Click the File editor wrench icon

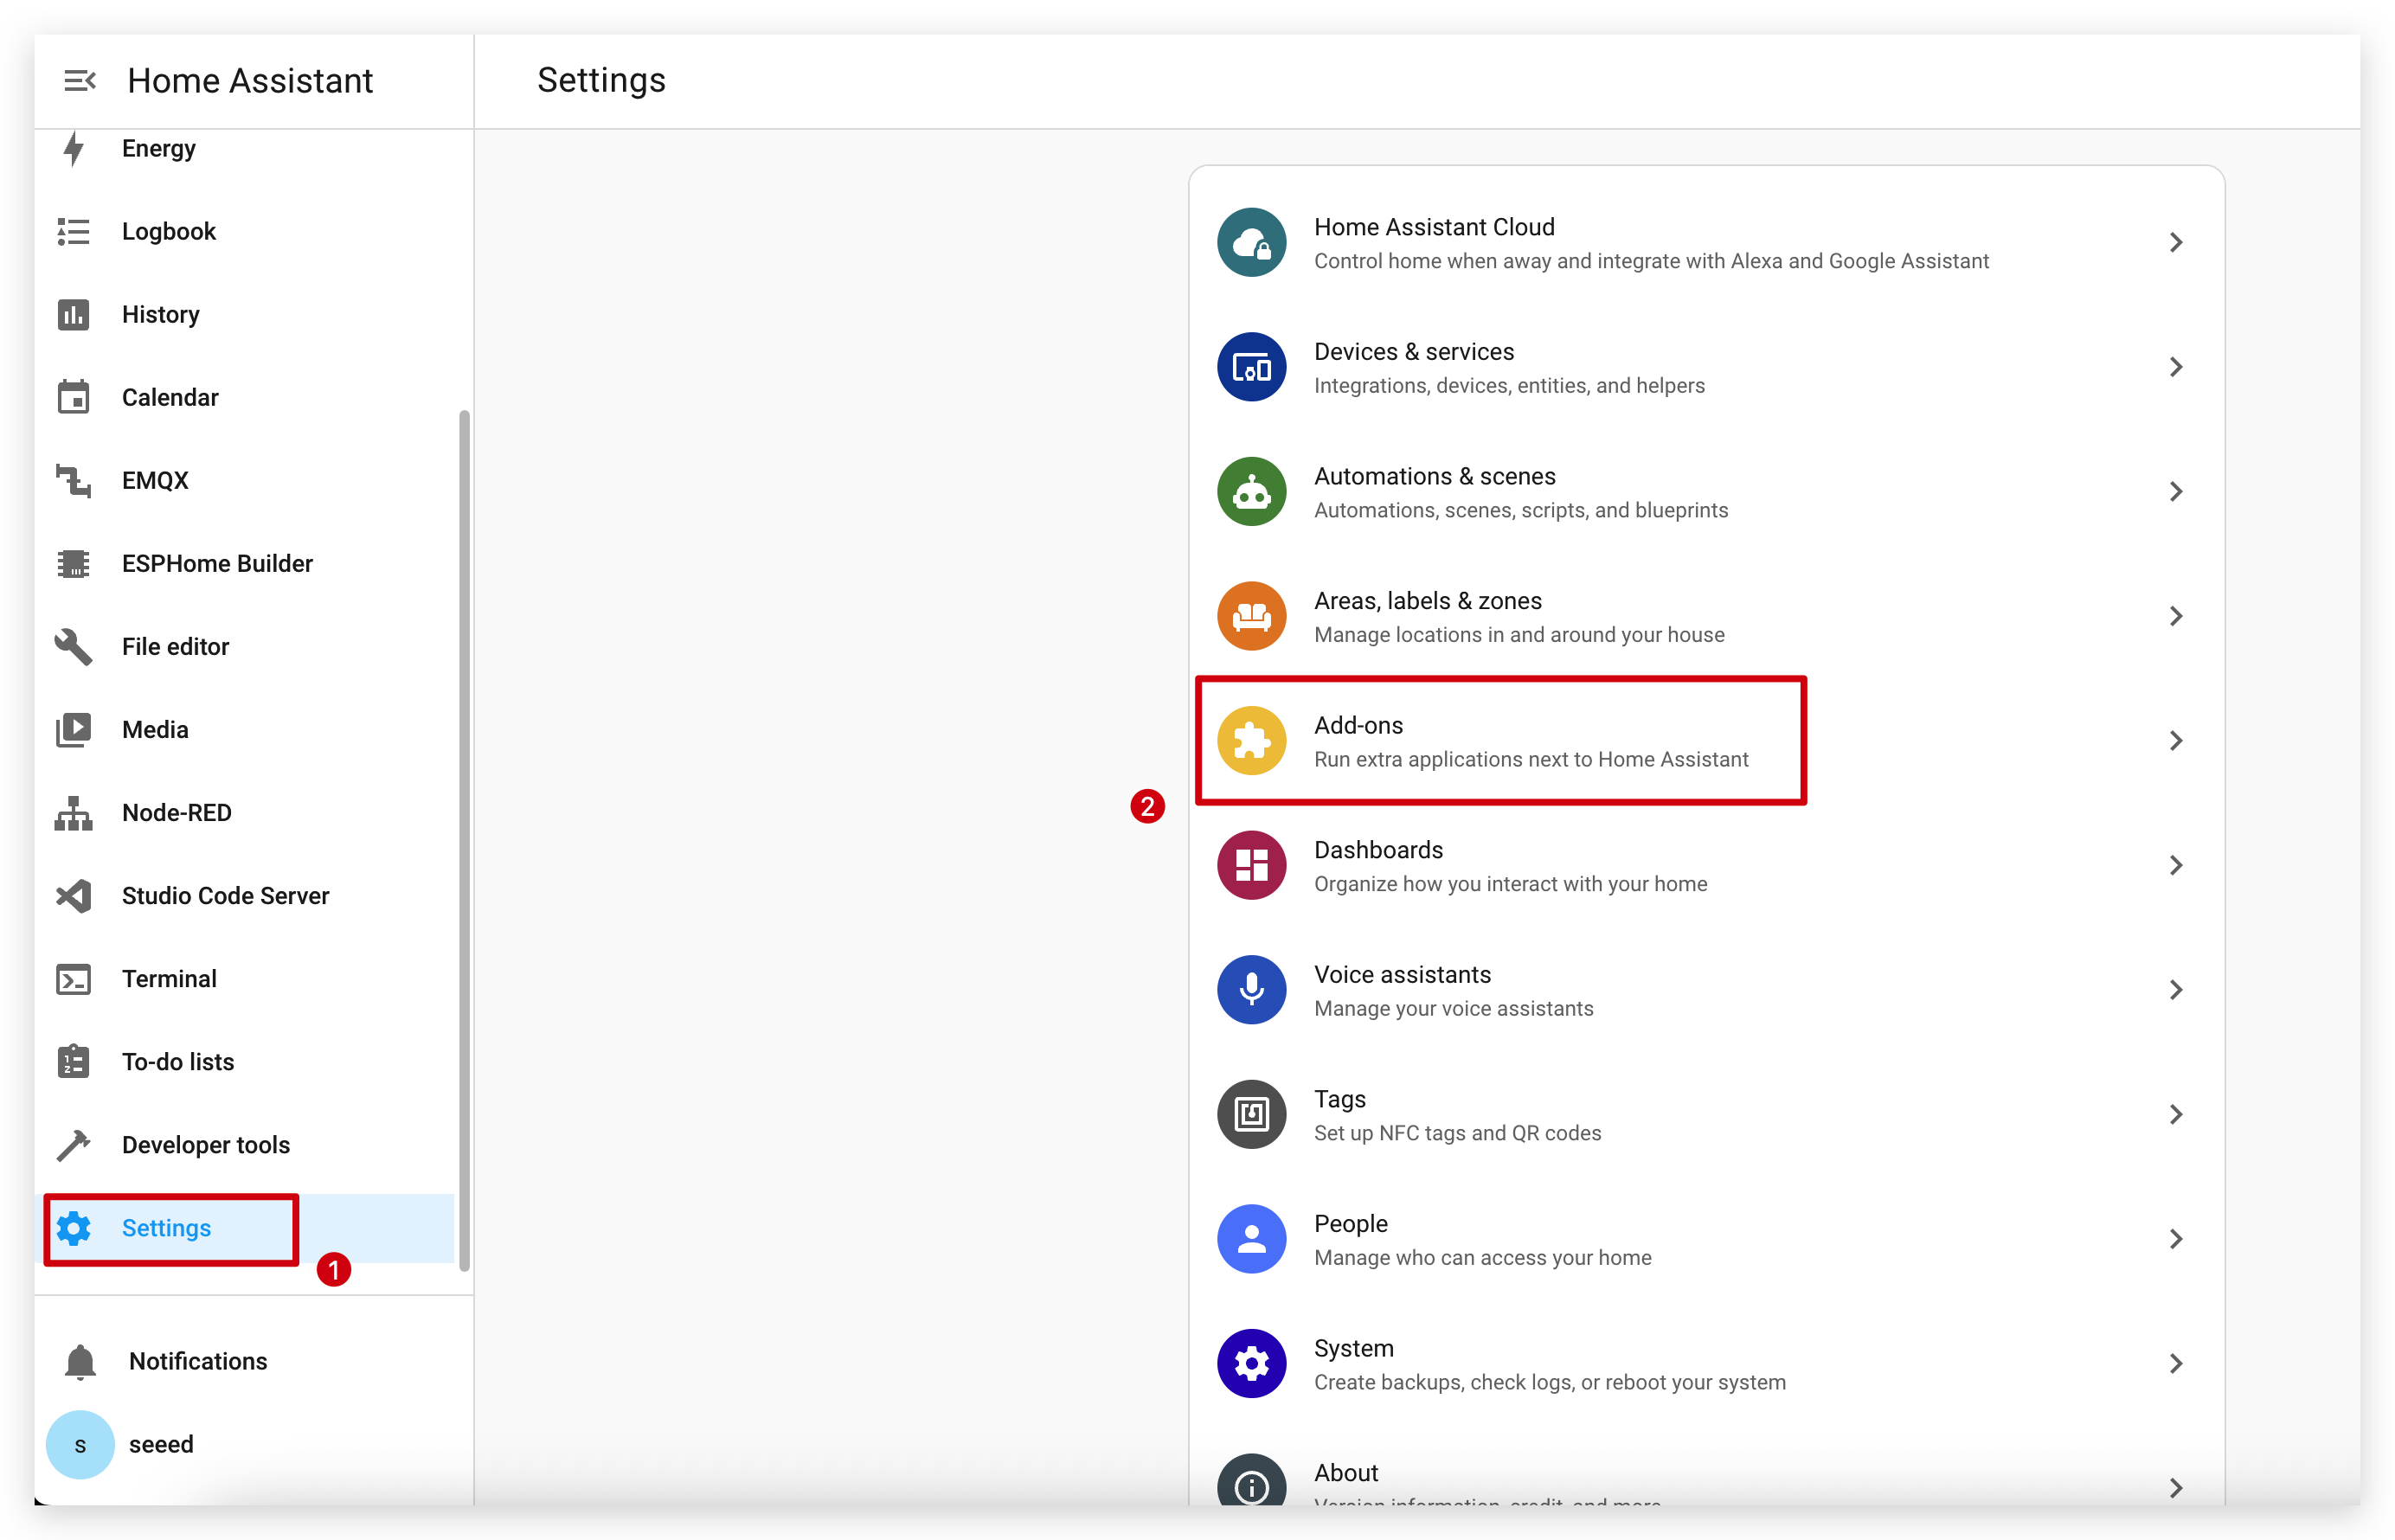[74, 646]
